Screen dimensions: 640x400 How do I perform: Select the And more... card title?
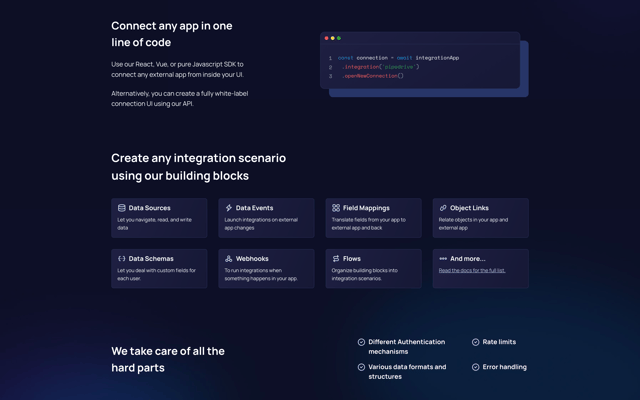click(468, 258)
